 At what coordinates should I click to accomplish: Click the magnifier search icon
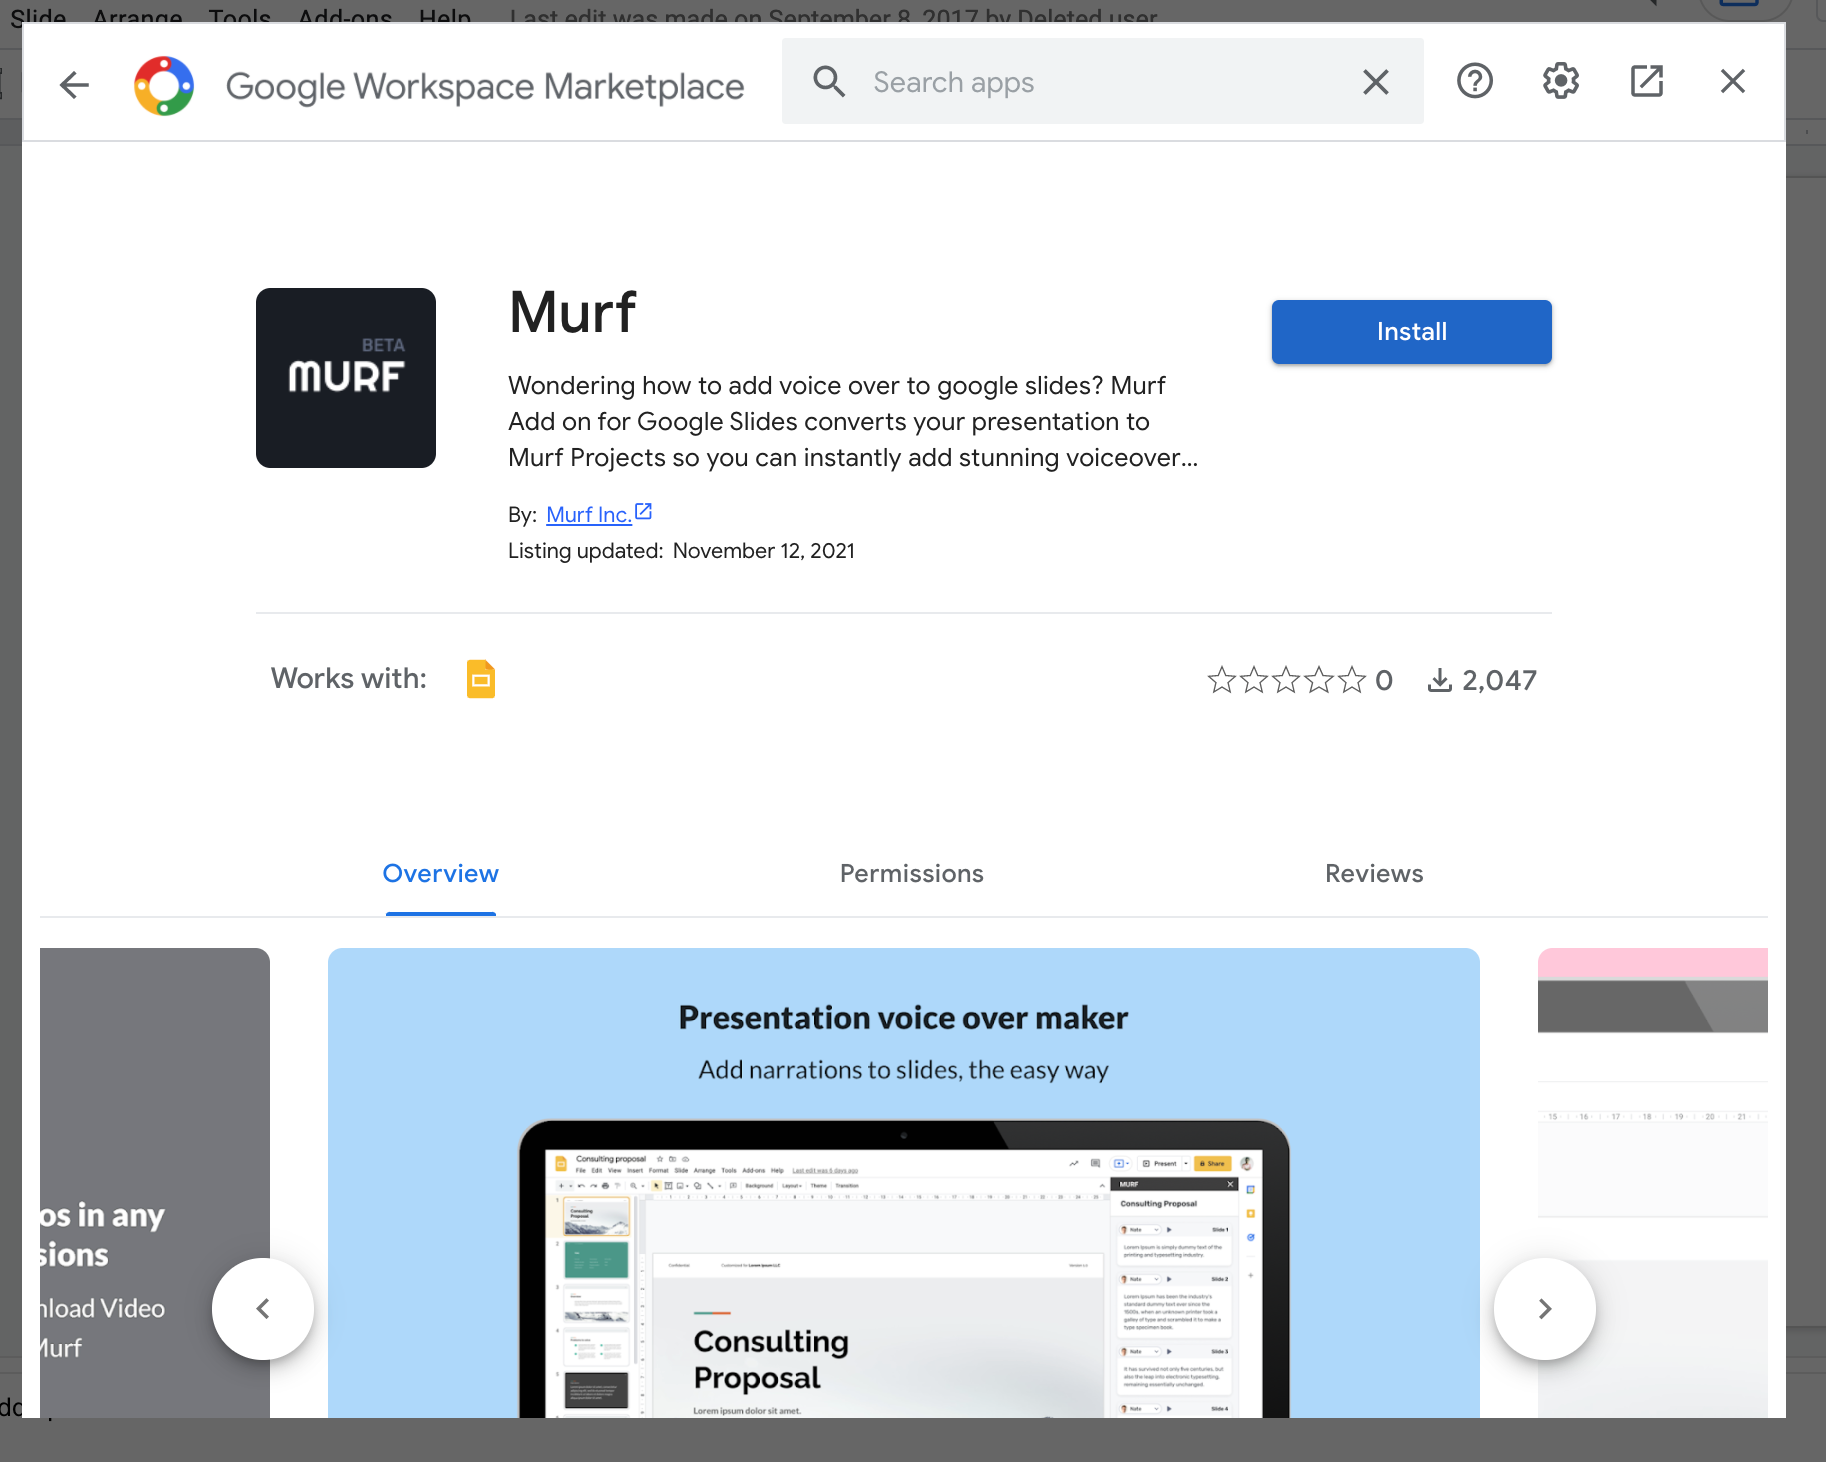click(x=829, y=82)
